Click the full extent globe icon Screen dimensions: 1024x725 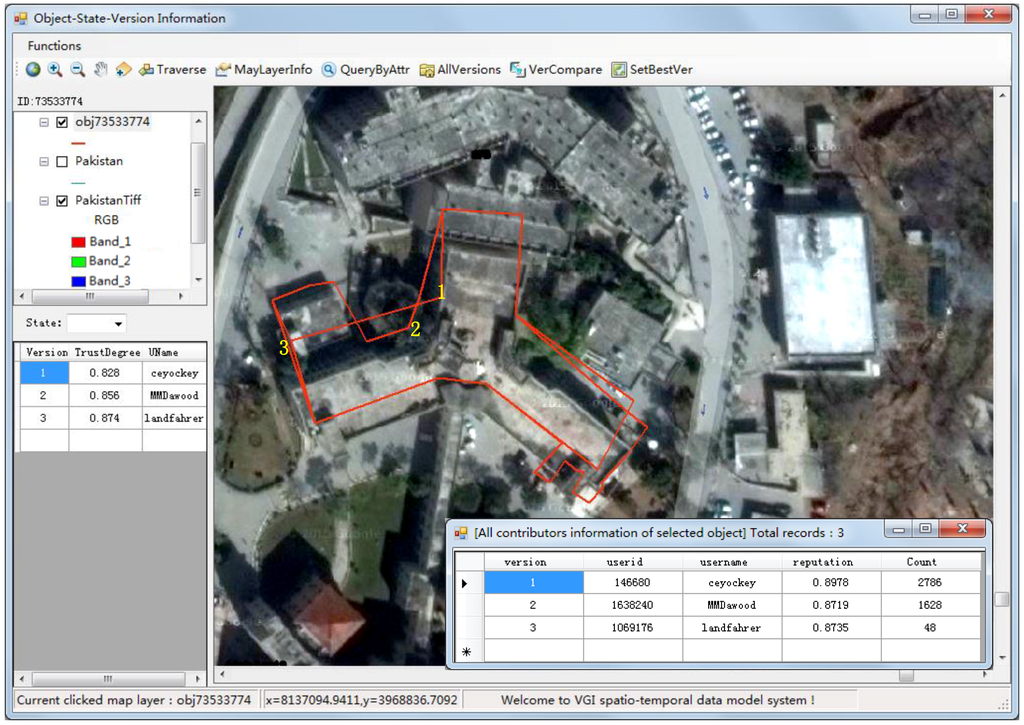pyautogui.click(x=33, y=70)
